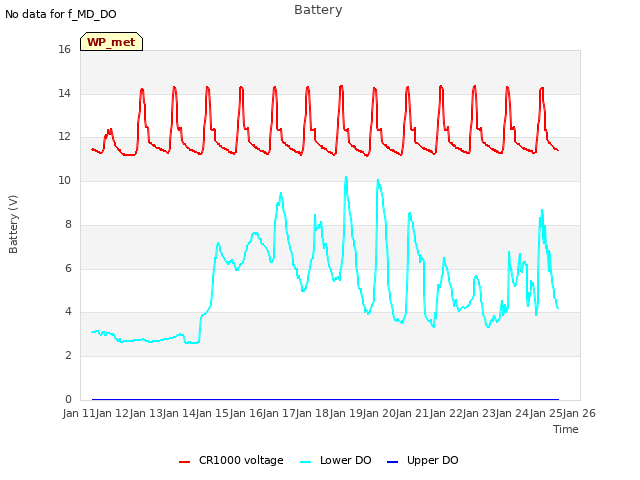Click the Battery (V) y-axis label
The image size is (640, 480).
click(x=13, y=224)
